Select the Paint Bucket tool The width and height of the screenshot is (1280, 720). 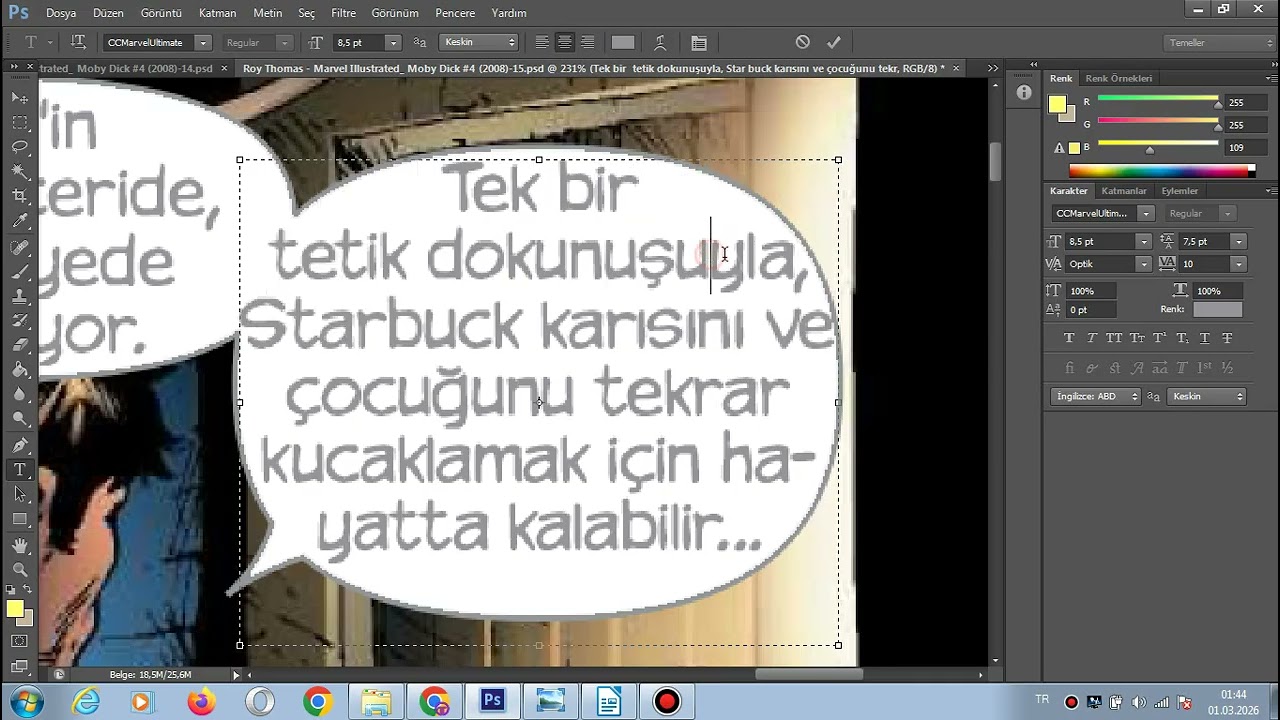coord(19,370)
